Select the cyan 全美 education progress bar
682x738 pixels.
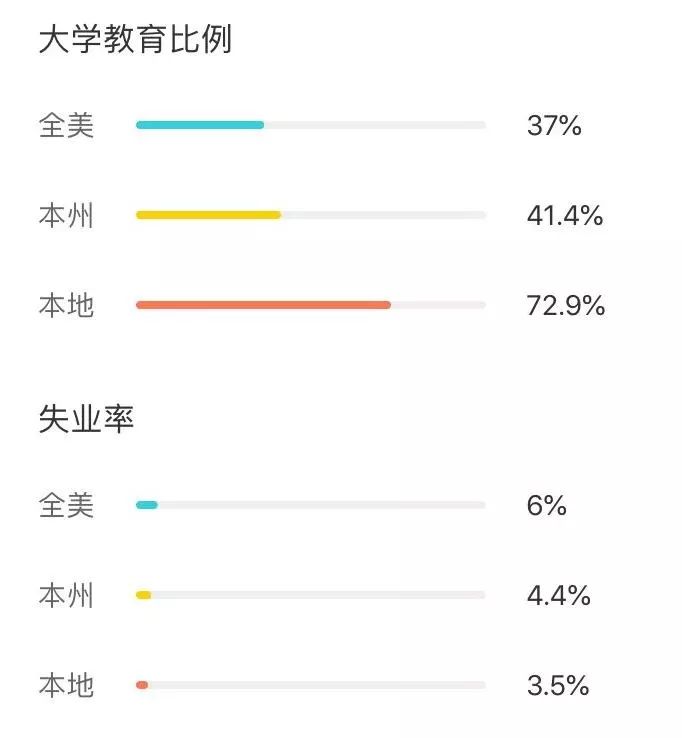311,125
